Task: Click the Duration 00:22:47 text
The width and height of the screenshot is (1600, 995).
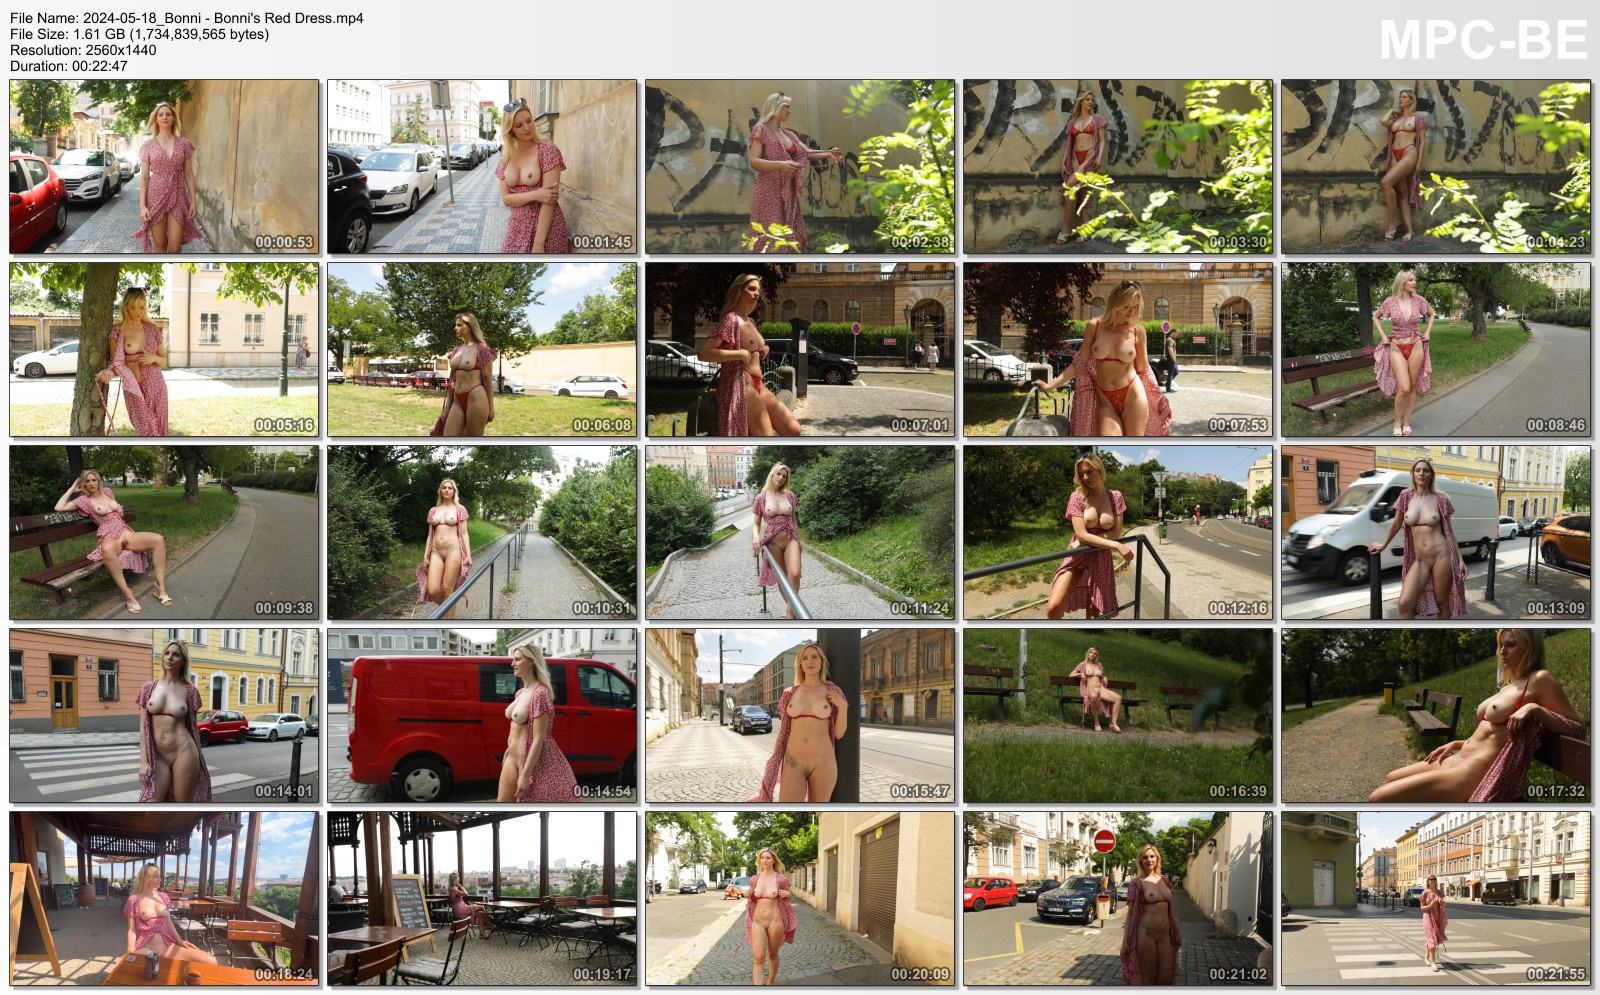Action: 69,66
